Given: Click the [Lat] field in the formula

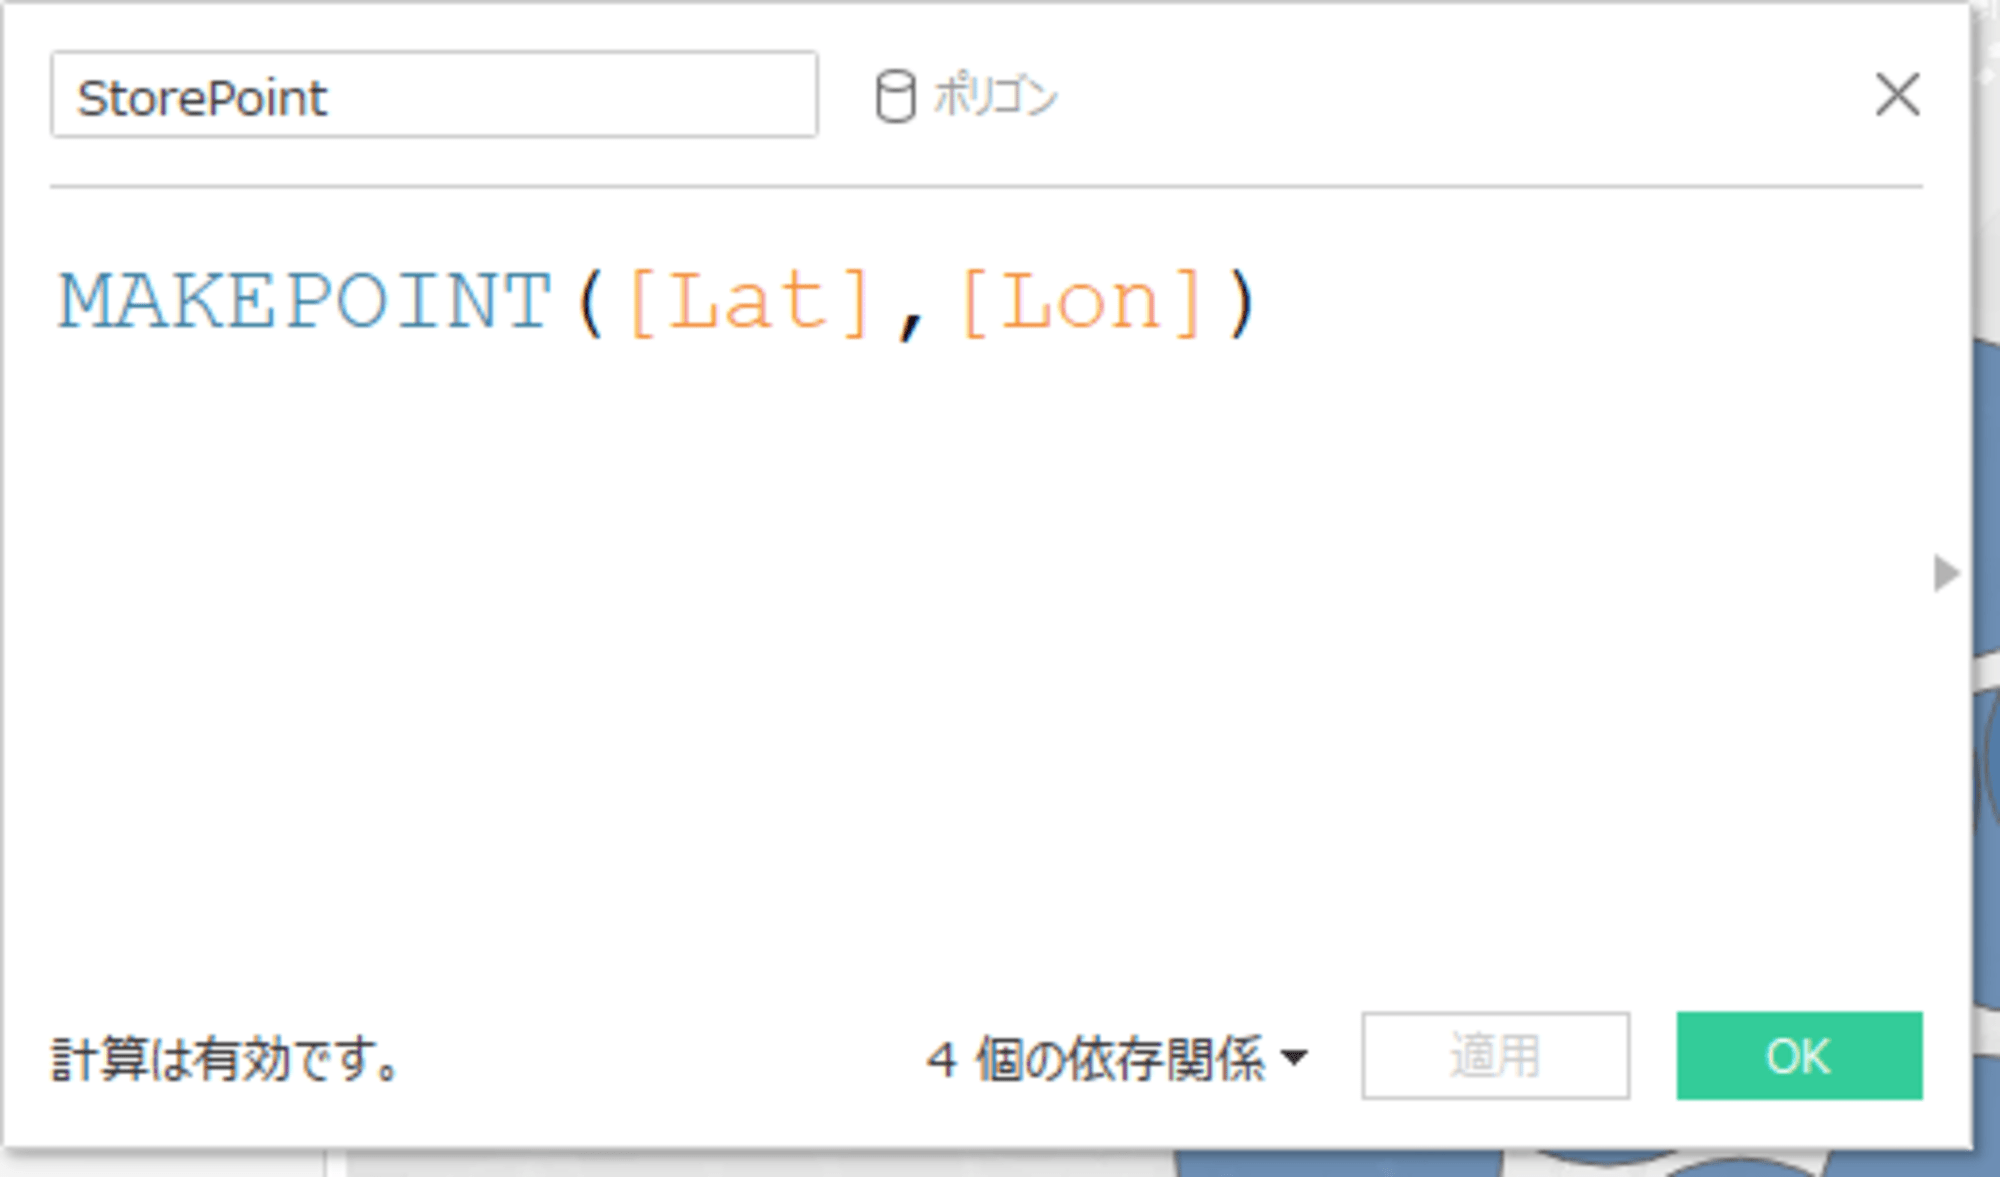Looking at the screenshot, I should click(750, 302).
